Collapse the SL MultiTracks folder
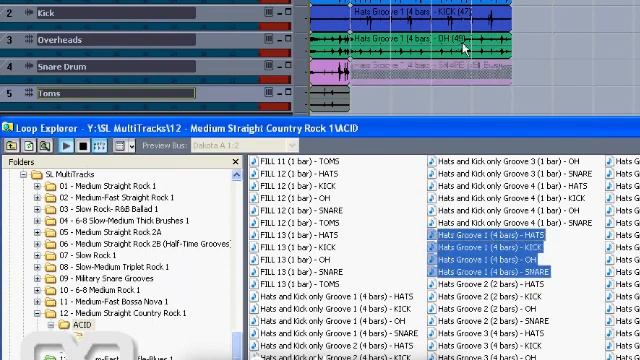This screenshot has height=360, width=640. coord(23,175)
